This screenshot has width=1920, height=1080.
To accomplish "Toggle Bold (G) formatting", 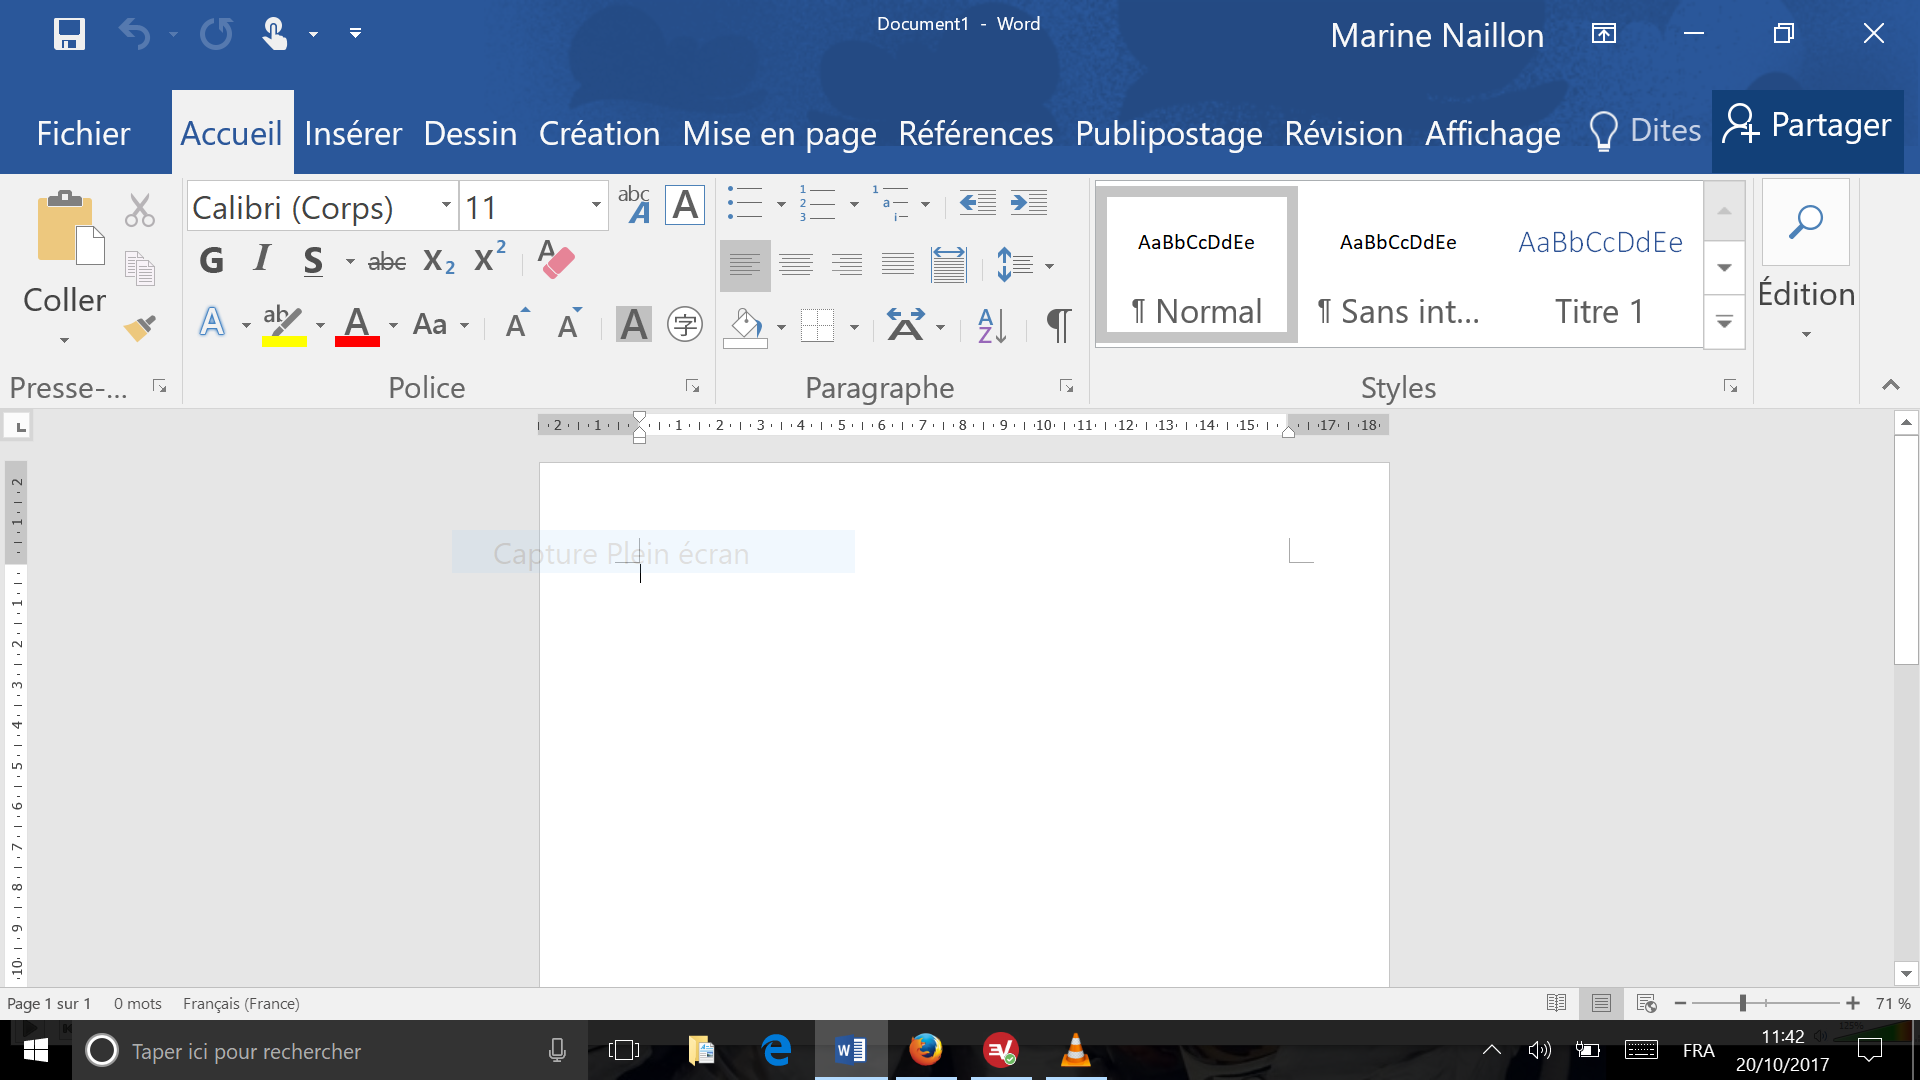I will point(211,261).
